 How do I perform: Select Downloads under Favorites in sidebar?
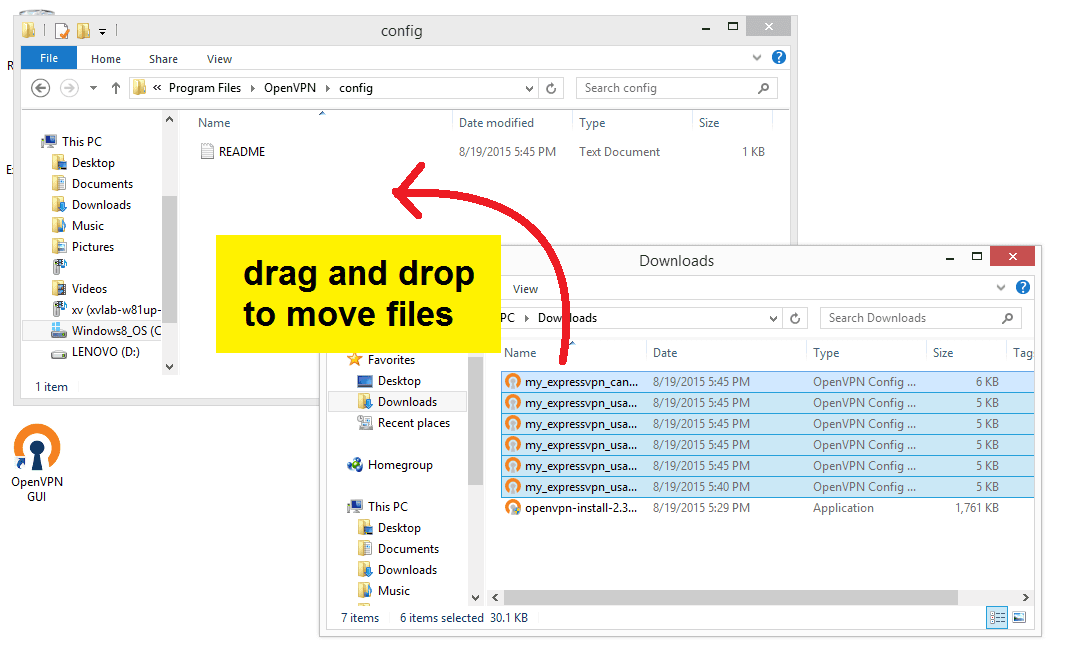(x=398, y=402)
